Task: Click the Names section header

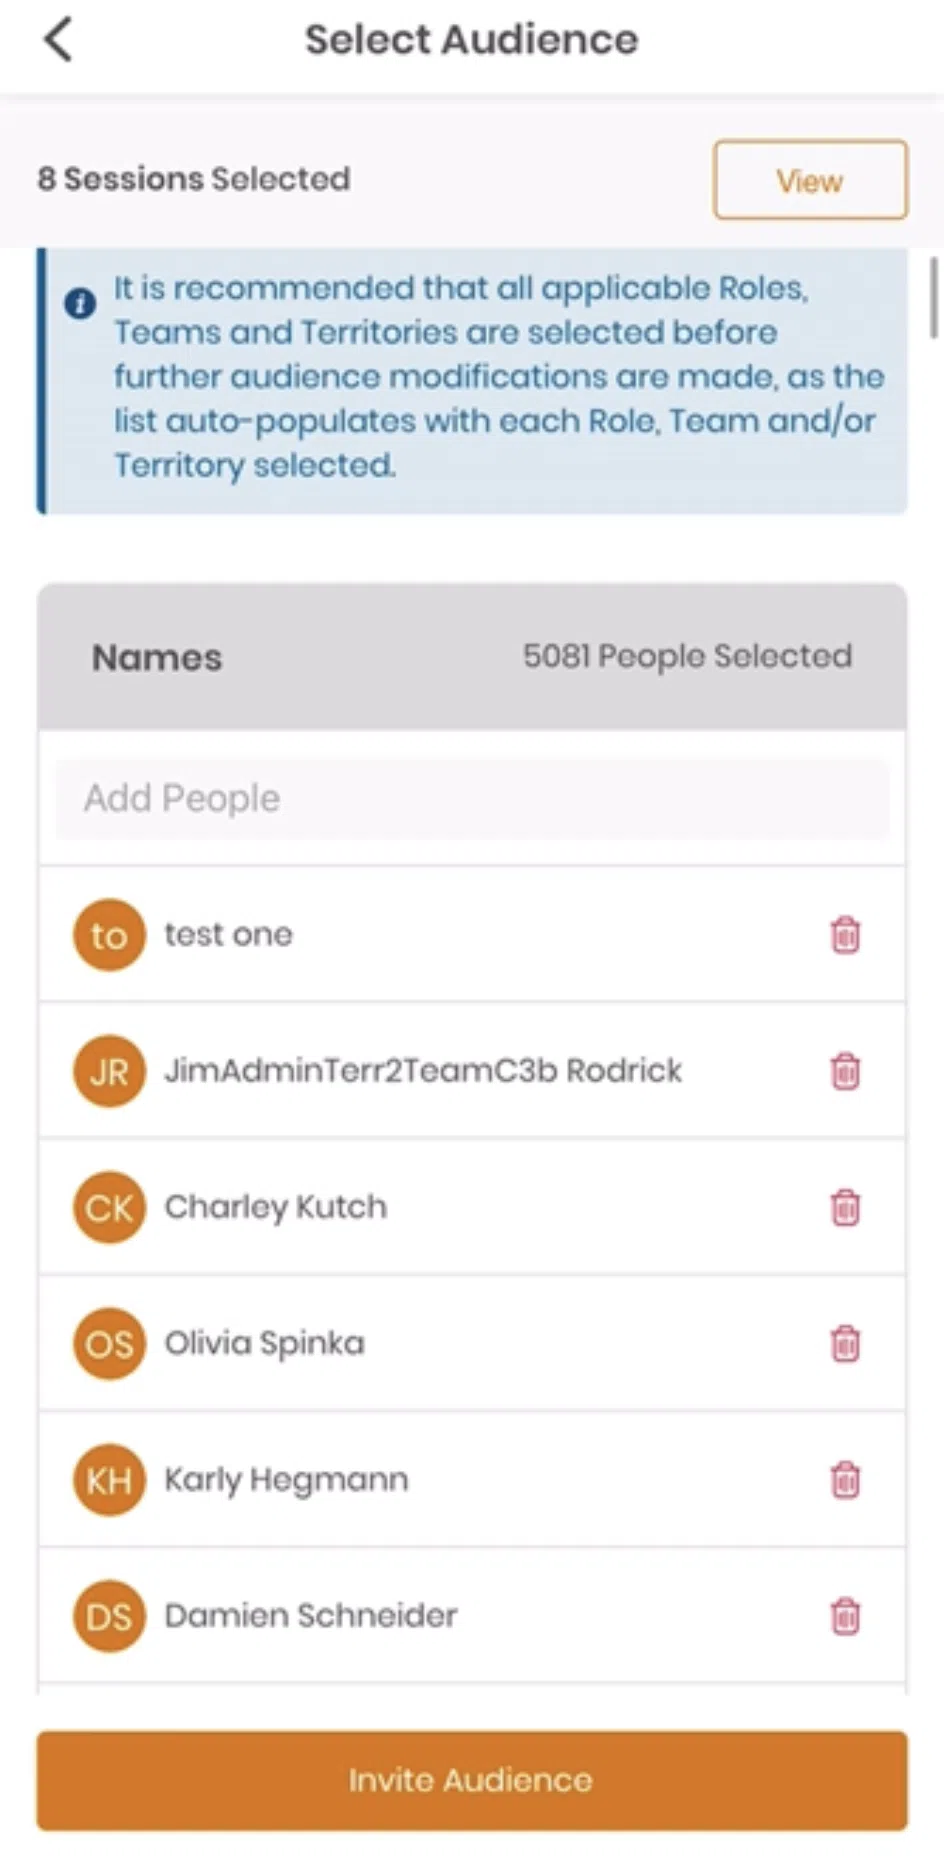Action: click(x=157, y=658)
